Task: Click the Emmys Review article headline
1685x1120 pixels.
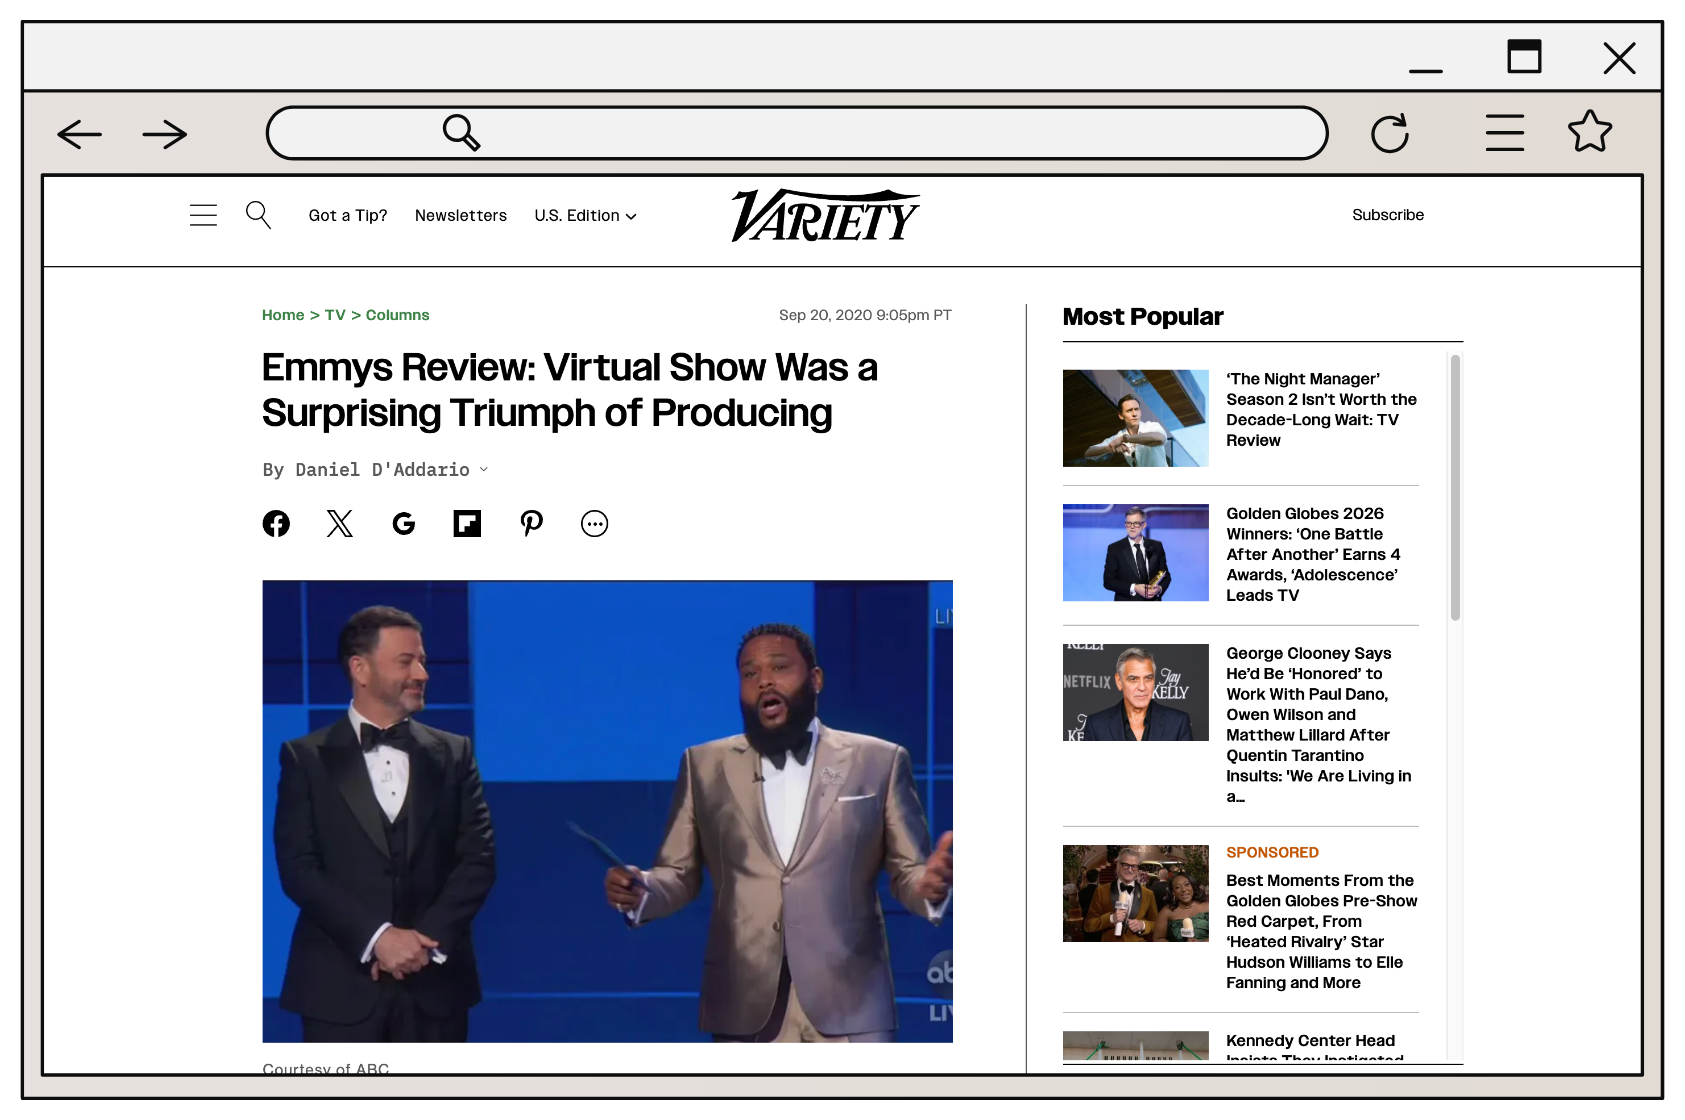Action: point(570,390)
